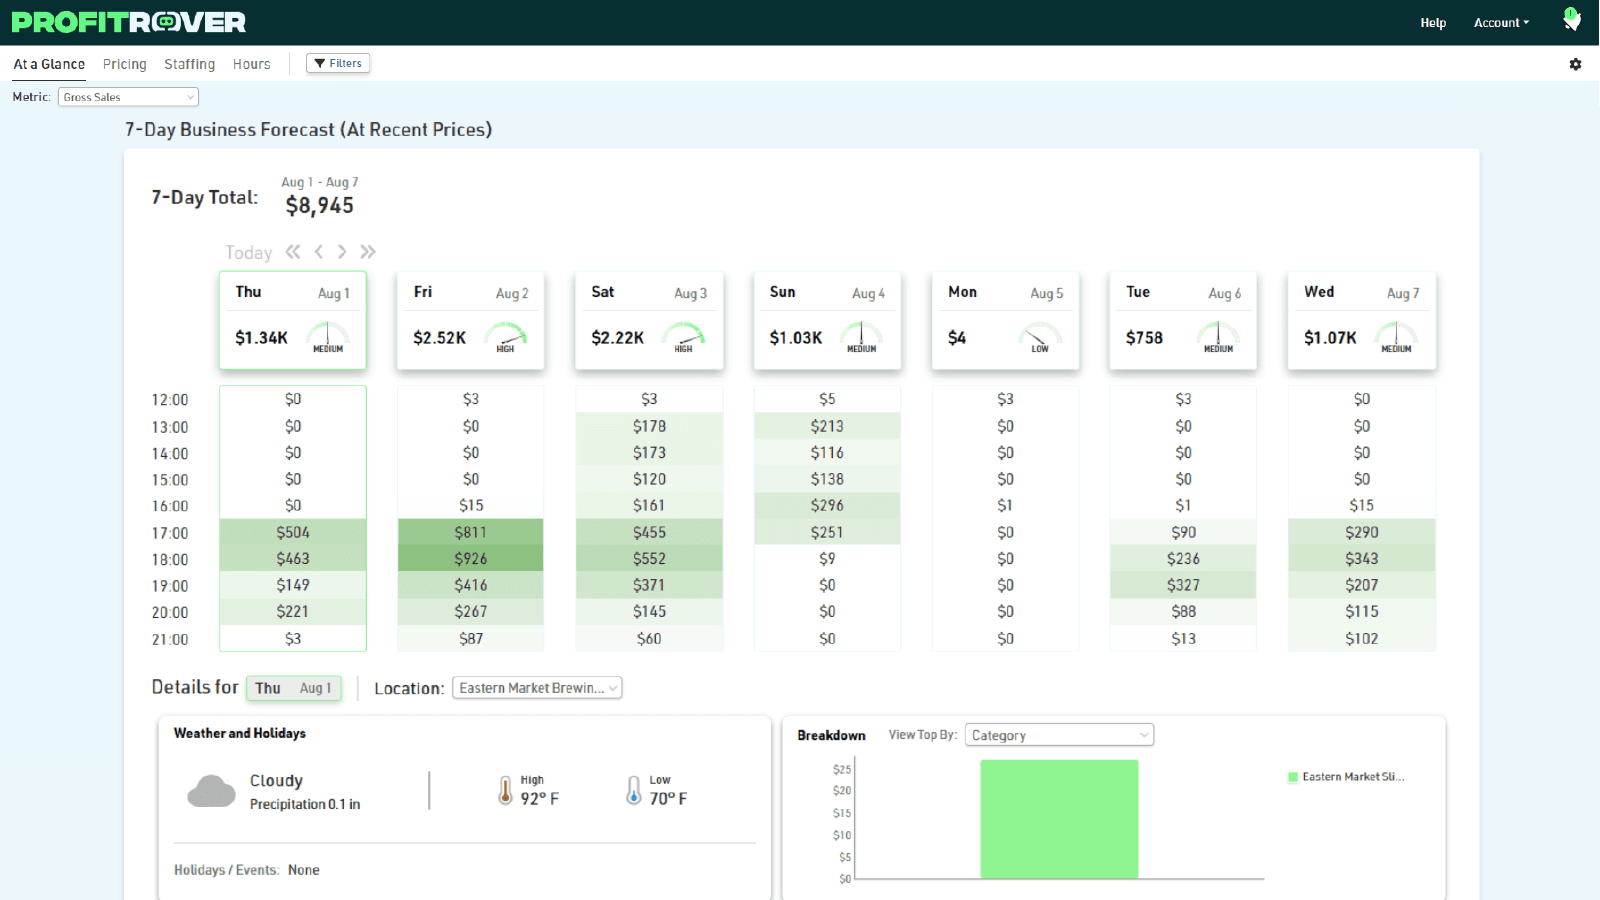Skip forward a week with double-right arrows
This screenshot has width=1600, height=900.
coord(368,252)
